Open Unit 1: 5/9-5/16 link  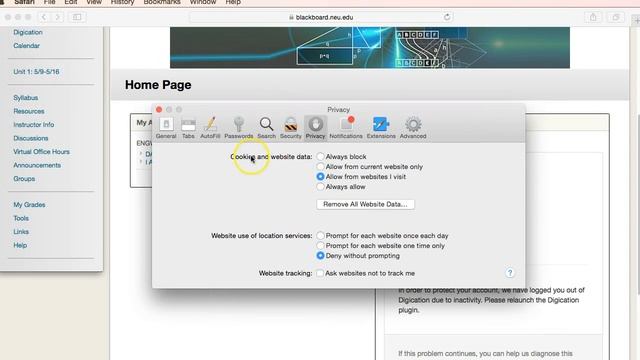[36, 72]
